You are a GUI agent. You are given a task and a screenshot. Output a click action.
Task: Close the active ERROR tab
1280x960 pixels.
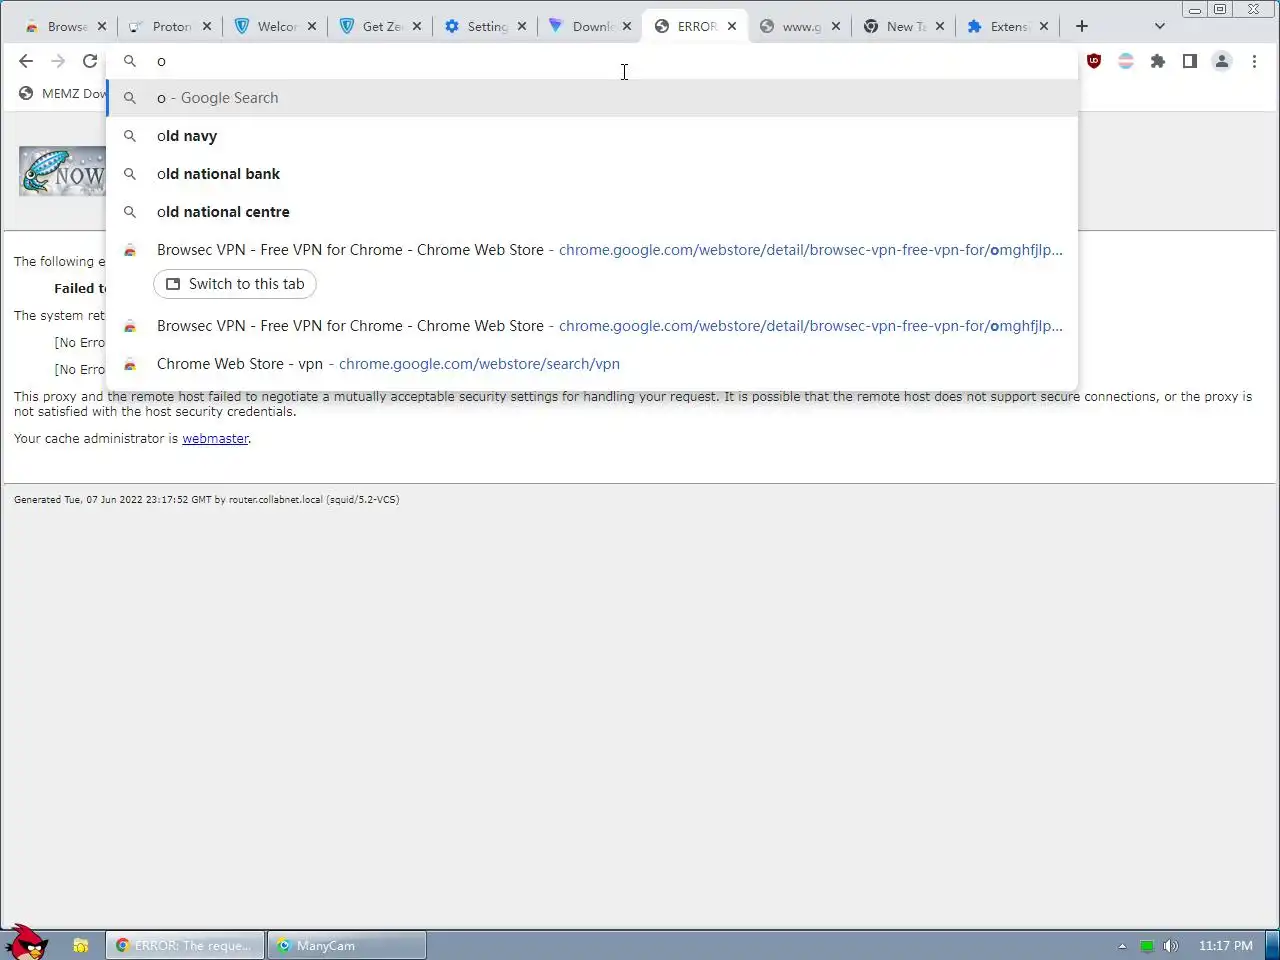point(732,26)
